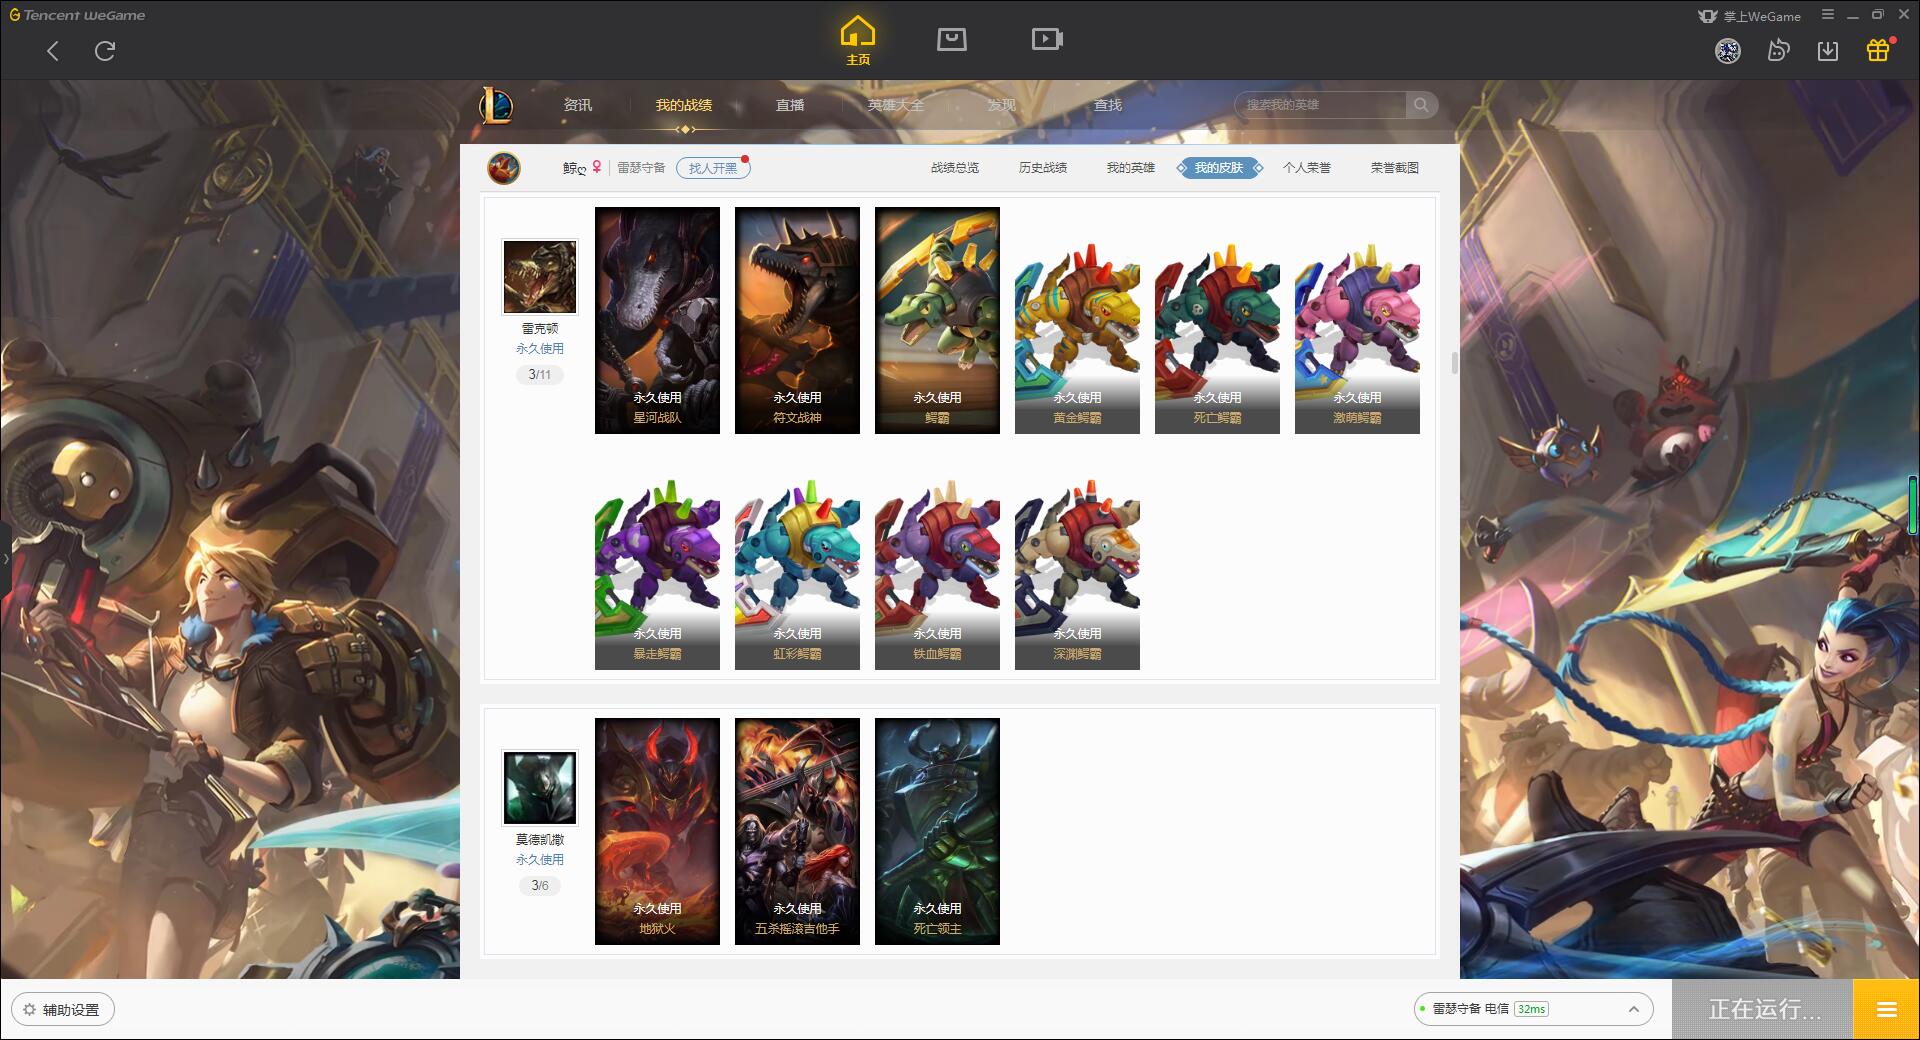Open the 发现 tab
The height and width of the screenshot is (1040, 1920).
click(1002, 105)
